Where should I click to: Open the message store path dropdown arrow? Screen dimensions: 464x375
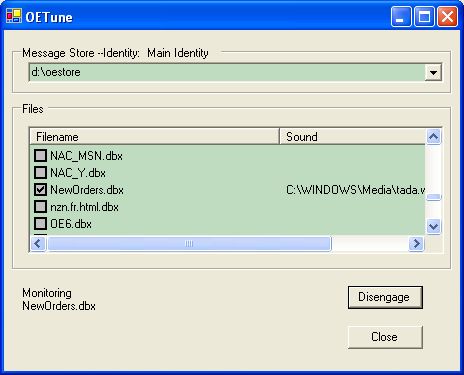pos(433,72)
